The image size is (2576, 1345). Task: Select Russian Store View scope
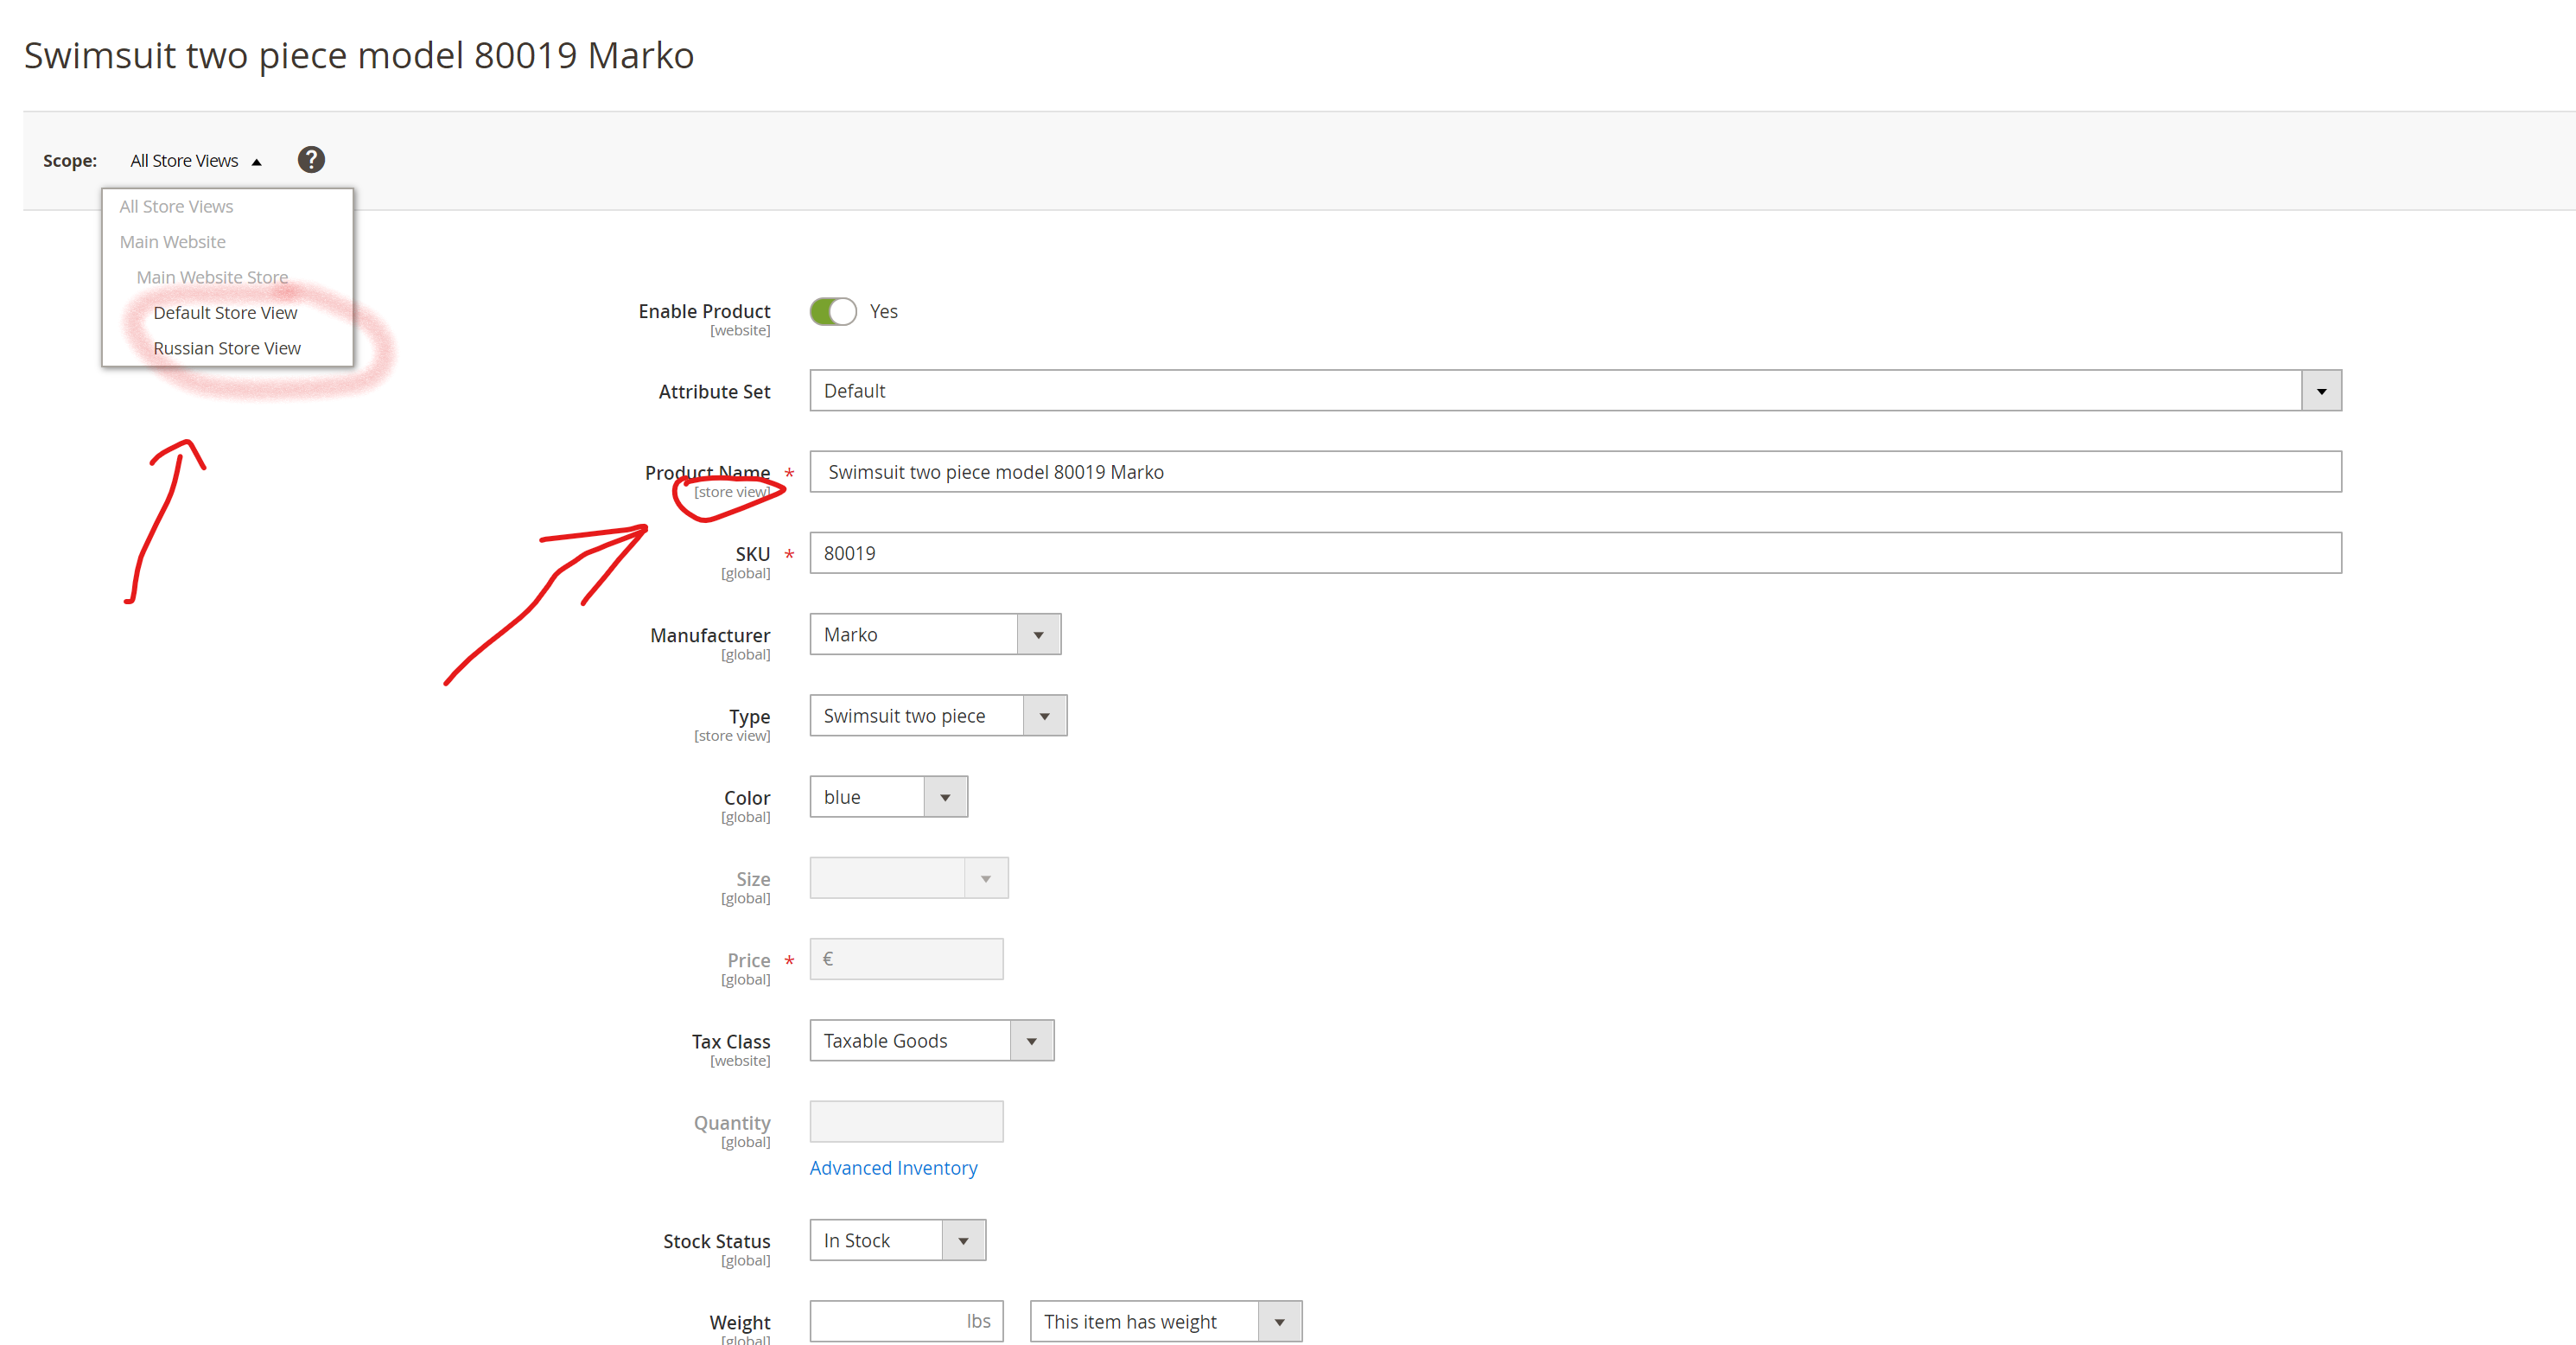[x=226, y=347]
